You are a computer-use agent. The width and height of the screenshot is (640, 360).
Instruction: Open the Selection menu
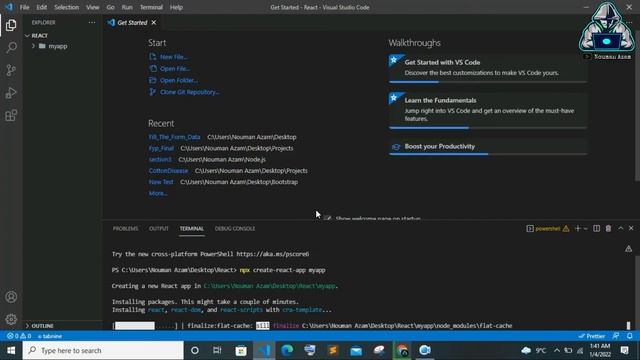67,7
